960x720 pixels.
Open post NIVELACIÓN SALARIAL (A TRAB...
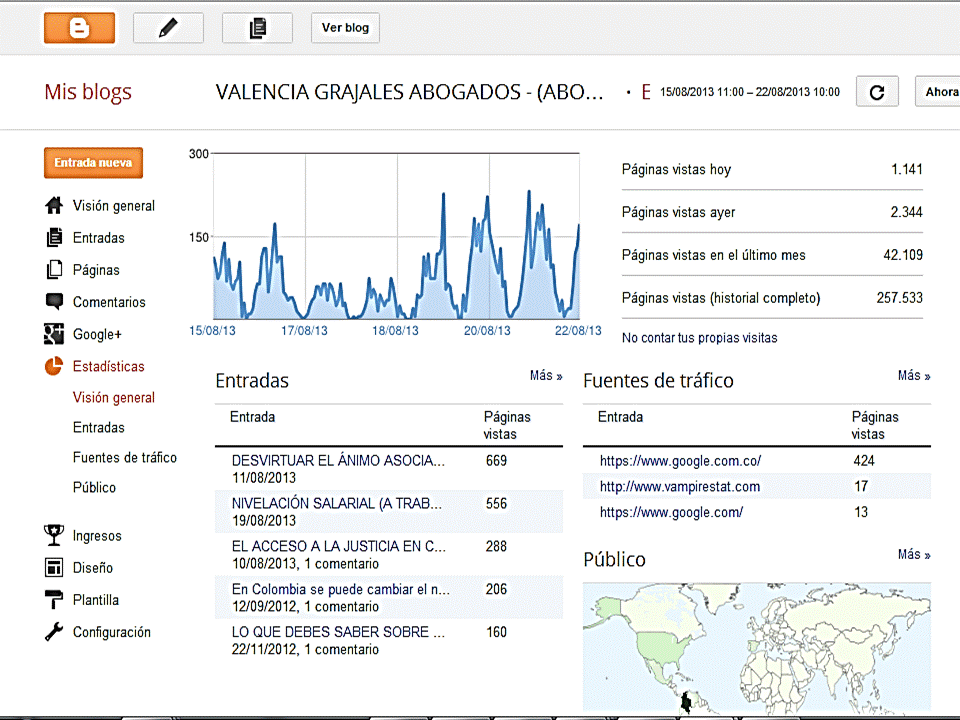[x=336, y=503]
